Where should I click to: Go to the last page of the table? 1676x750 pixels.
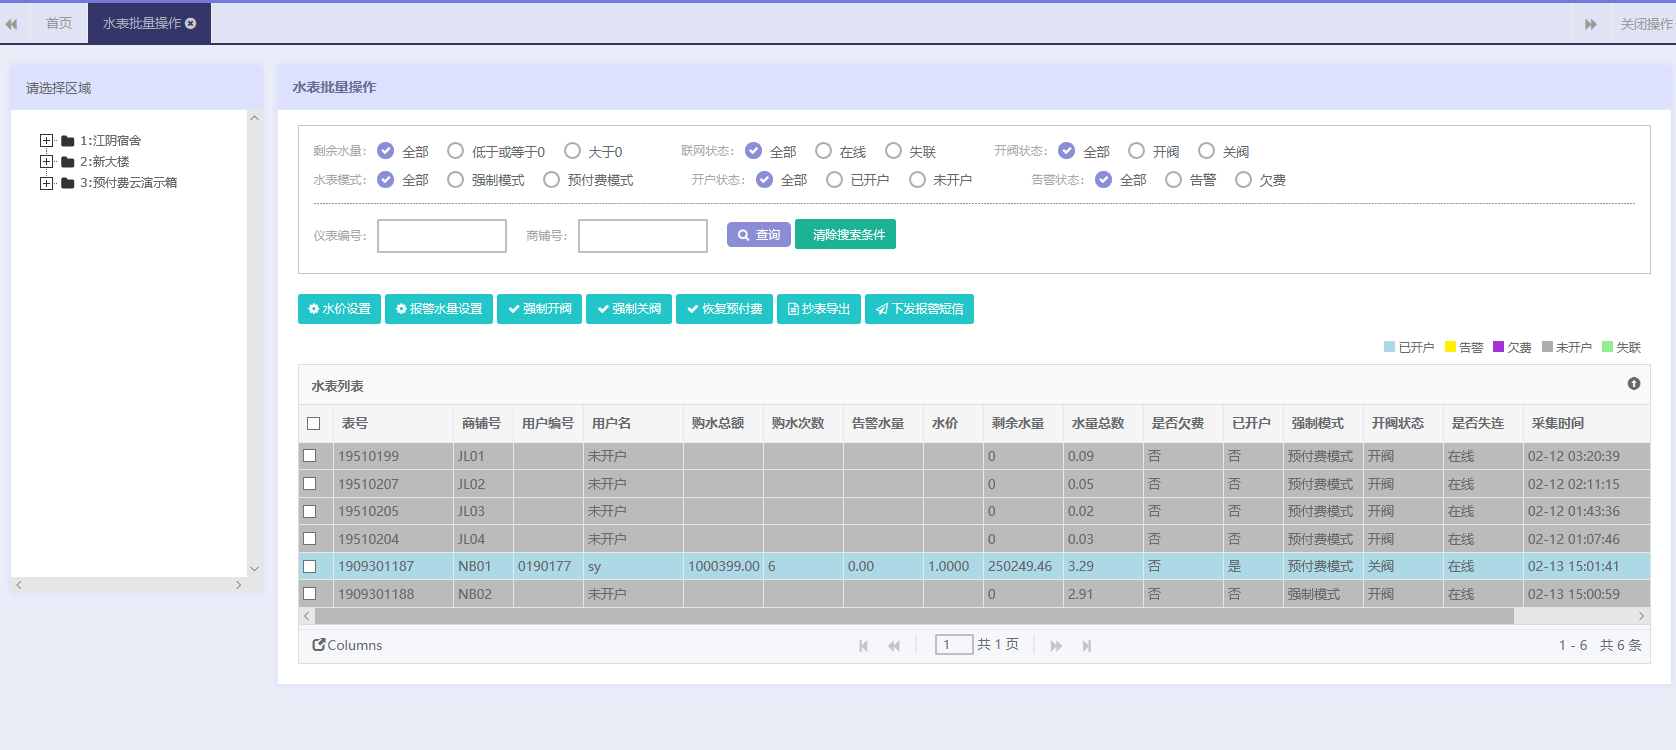pos(1086,646)
